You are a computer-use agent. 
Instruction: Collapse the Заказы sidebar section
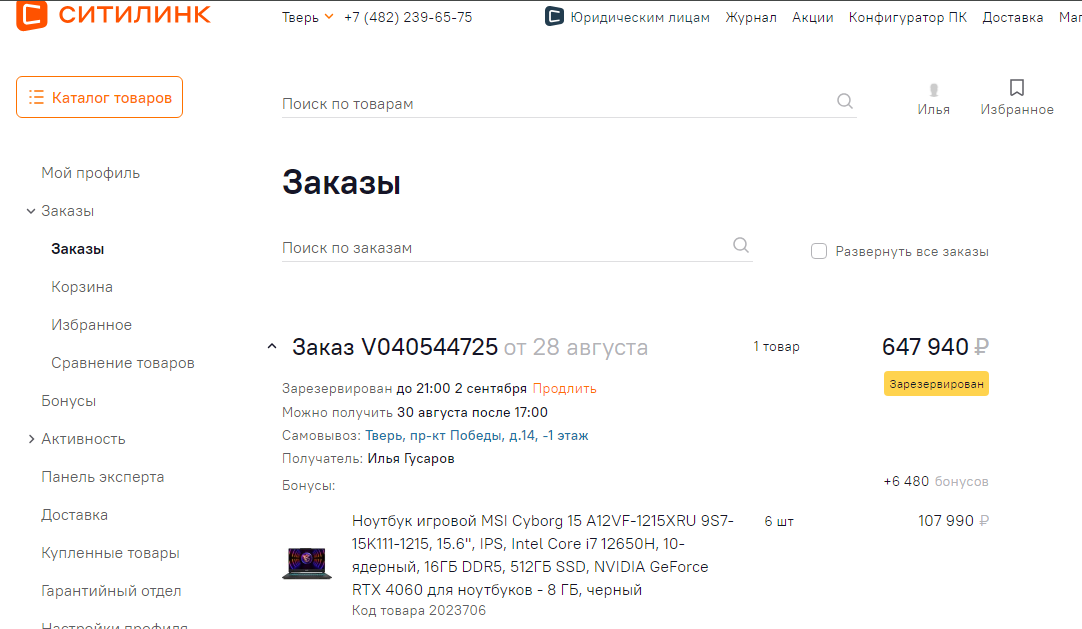30,211
